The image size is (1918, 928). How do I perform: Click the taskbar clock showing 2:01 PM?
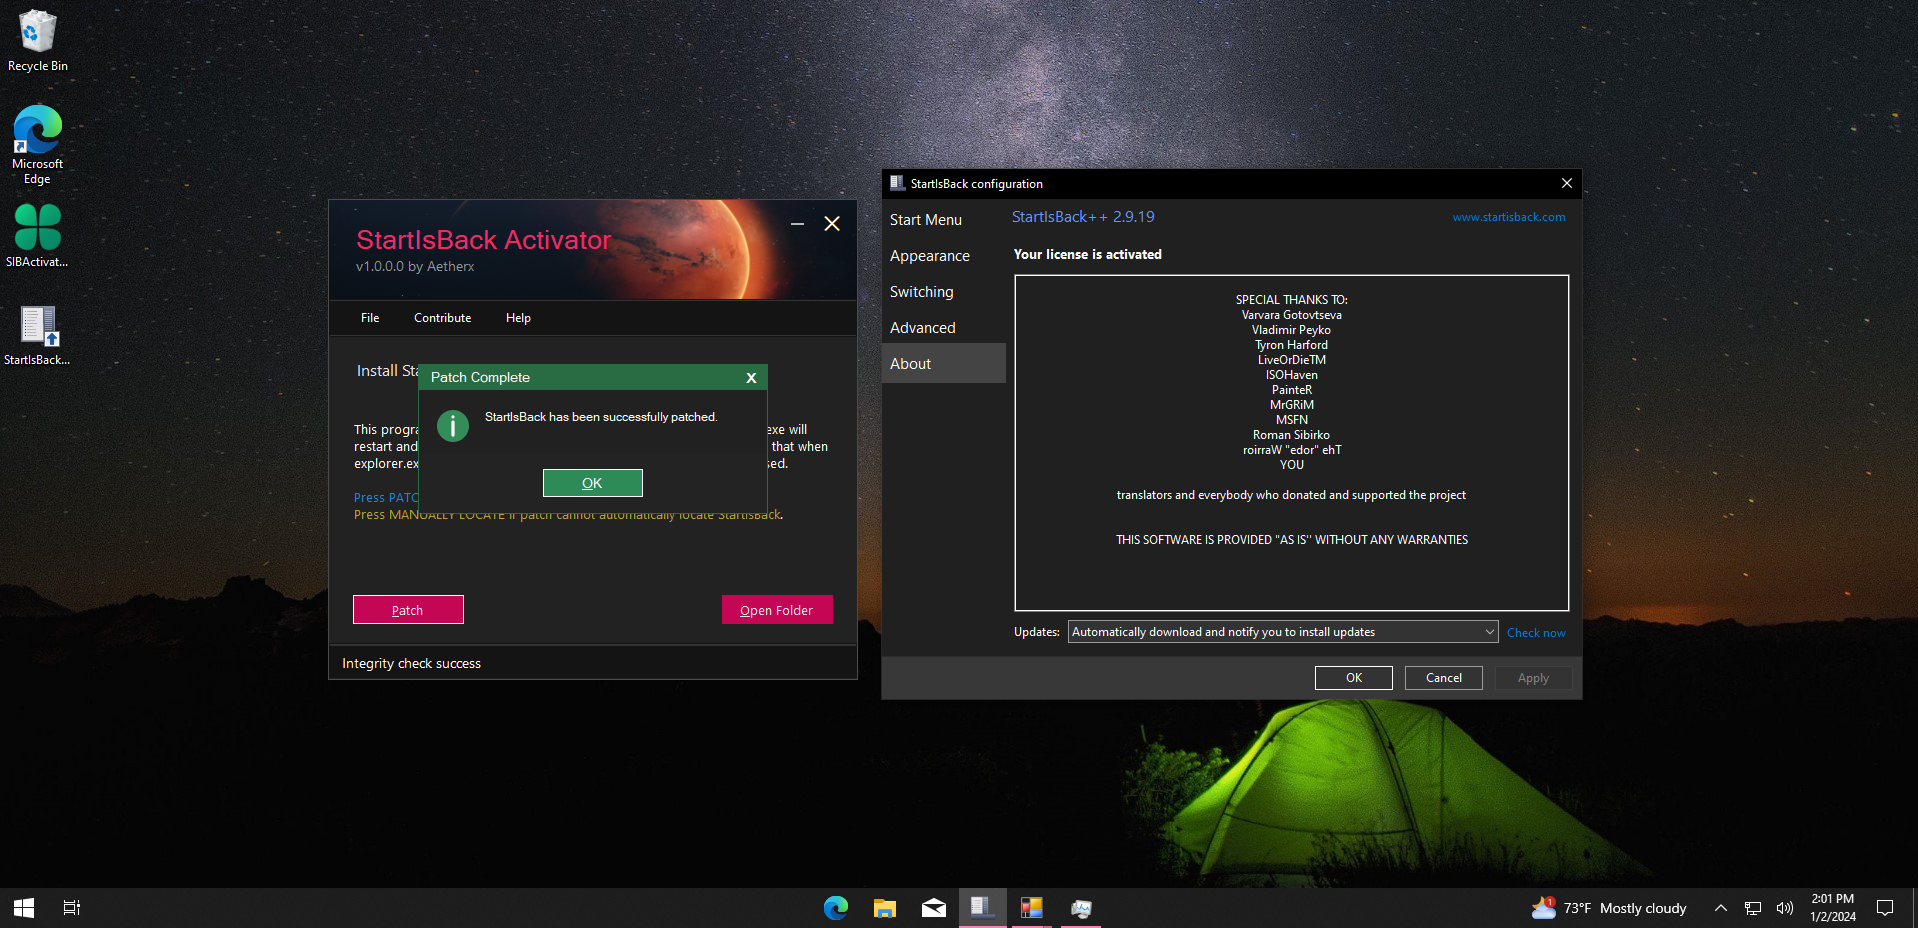(x=1833, y=908)
